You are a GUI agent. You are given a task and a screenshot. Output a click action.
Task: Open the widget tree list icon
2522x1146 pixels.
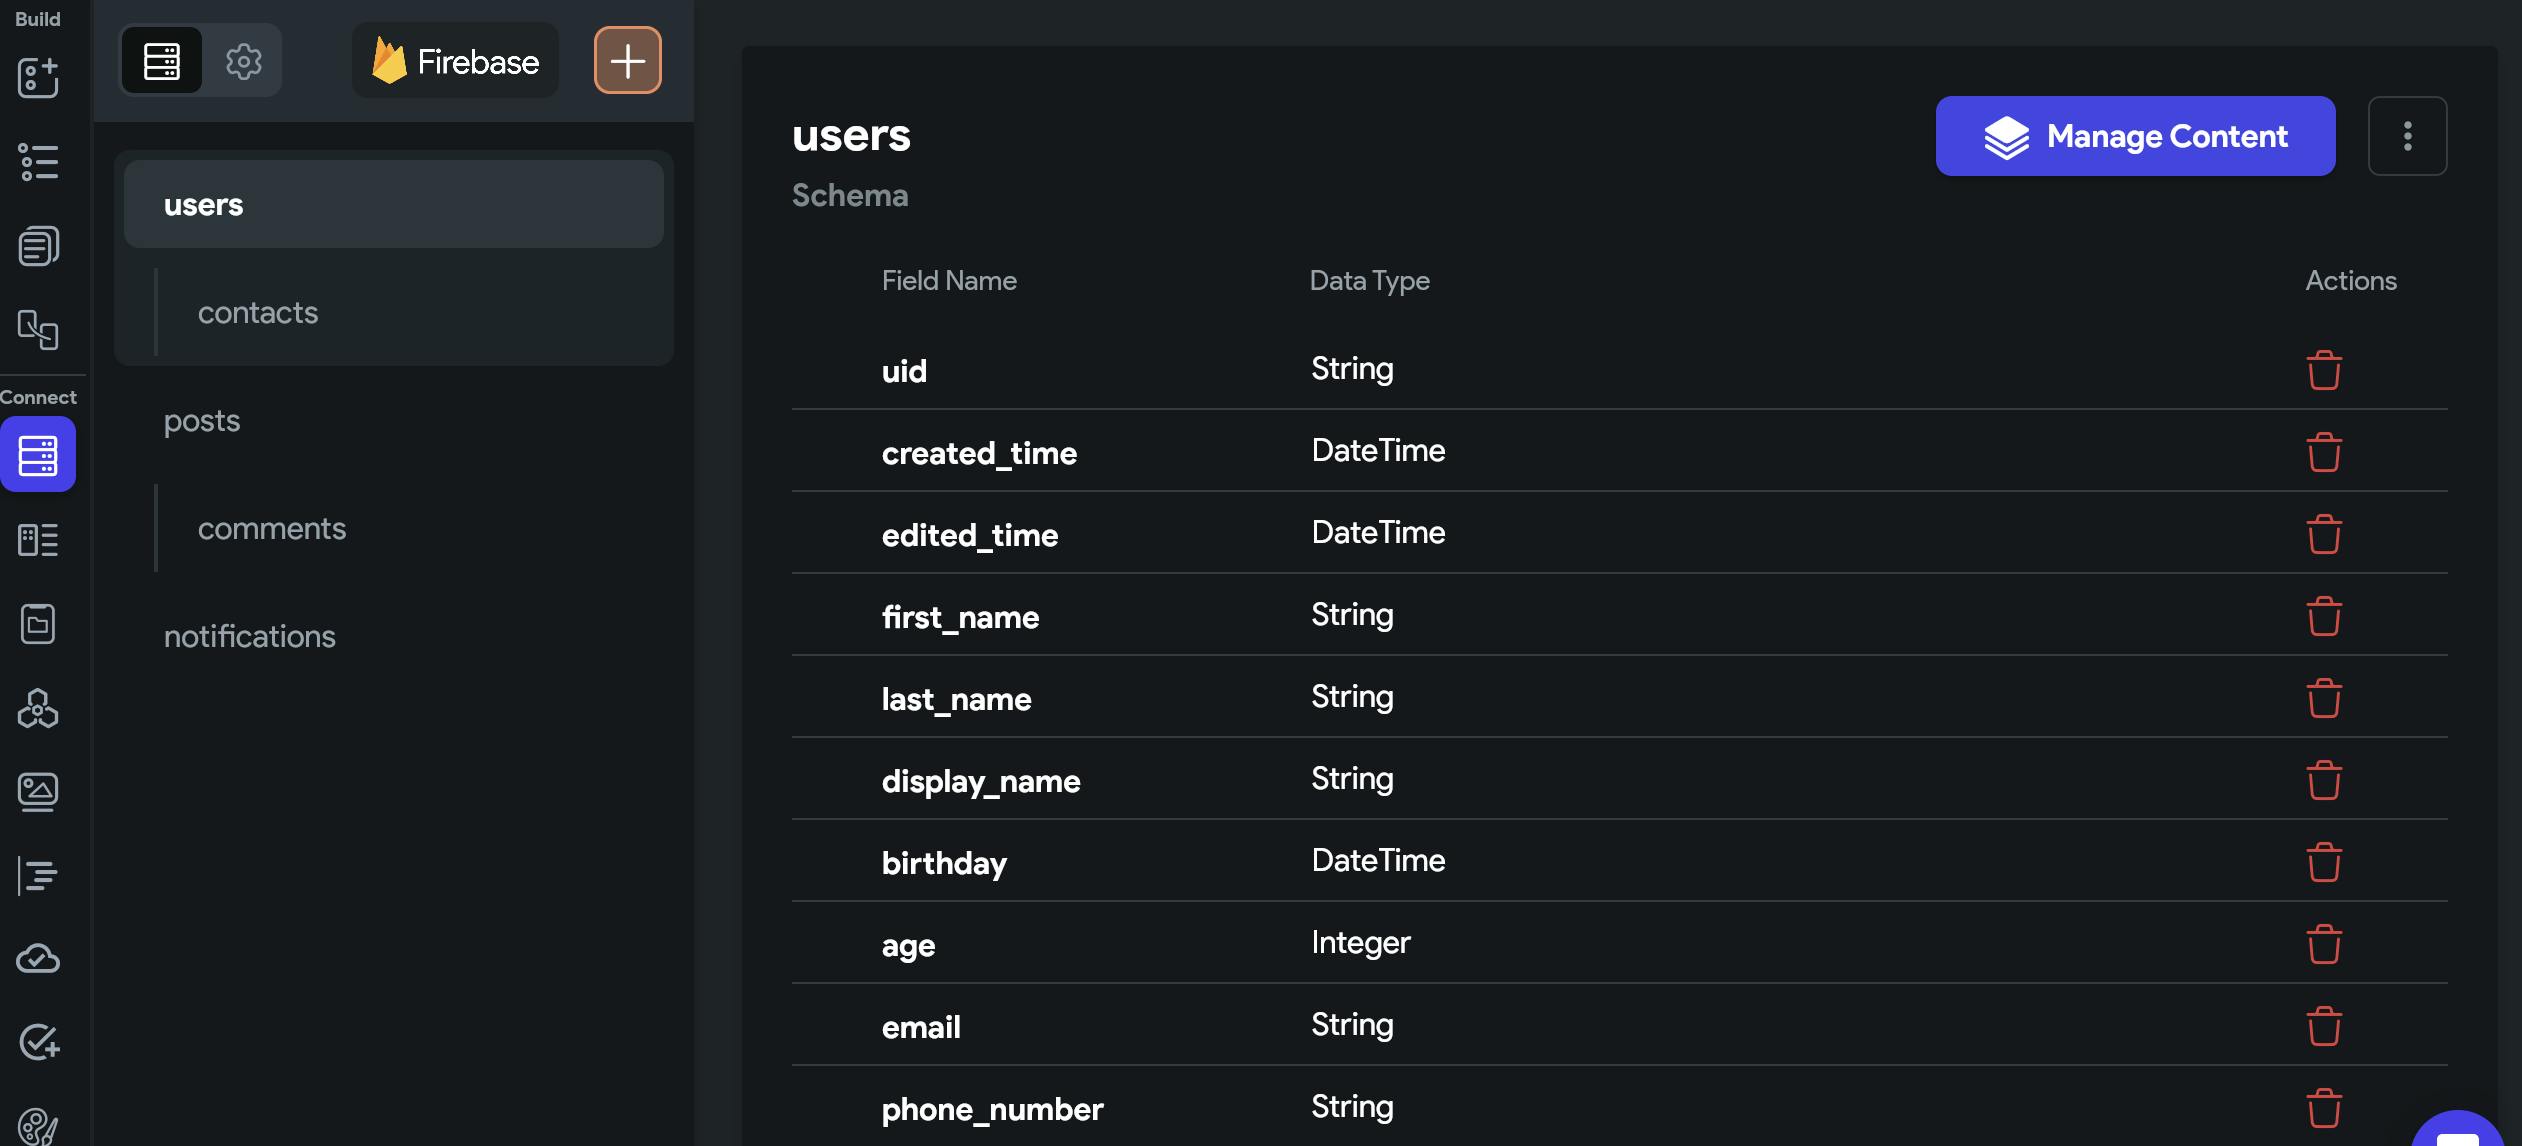pyautogui.click(x=38, y=162)
